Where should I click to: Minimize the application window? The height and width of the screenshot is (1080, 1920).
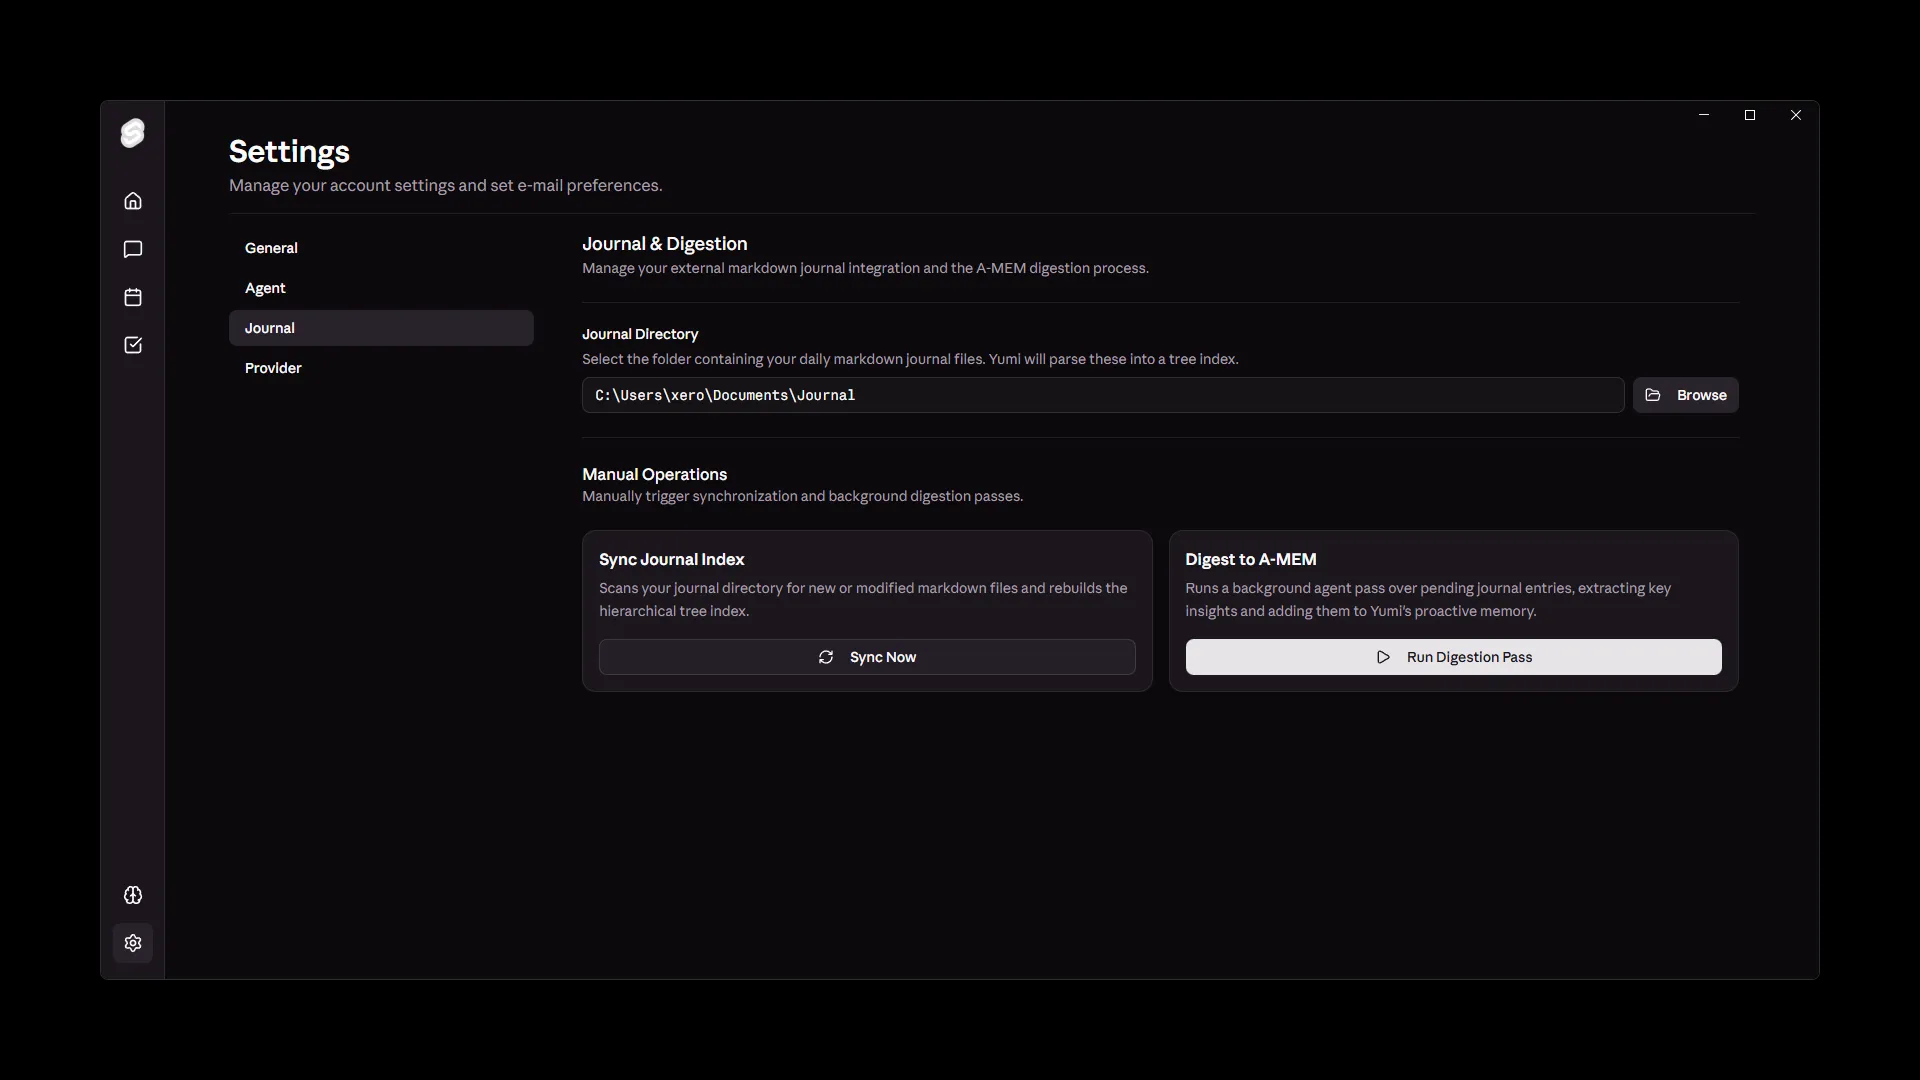tap(1703, 114)
